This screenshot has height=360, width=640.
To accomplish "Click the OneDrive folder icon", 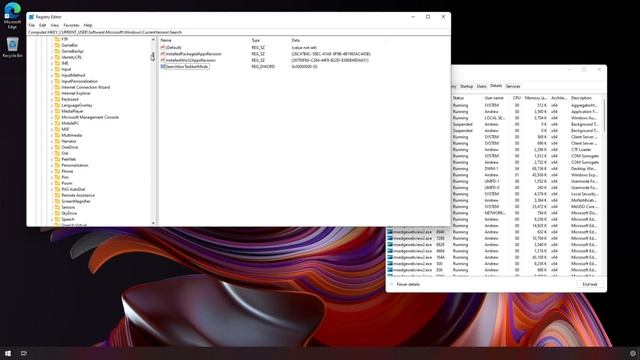I will [x=57, y=147].
